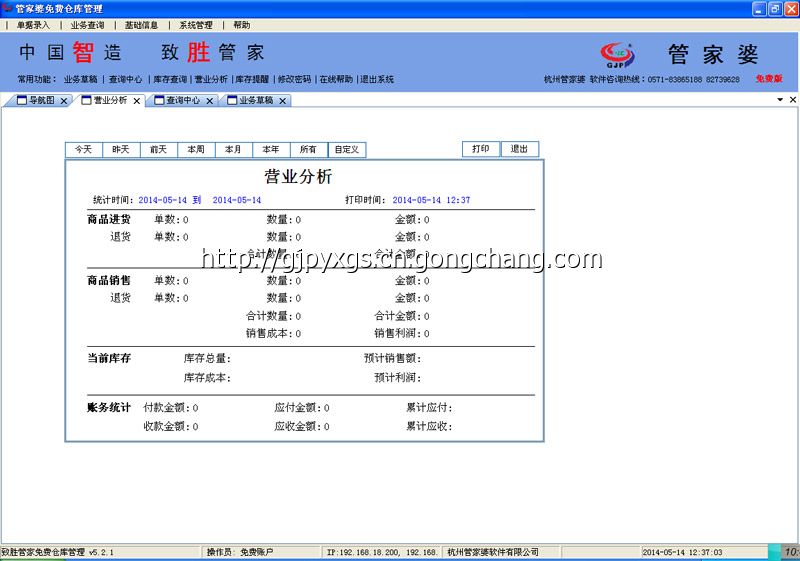
Task: Close the 营业分析 tab
Action: click(x=137, y=101)
